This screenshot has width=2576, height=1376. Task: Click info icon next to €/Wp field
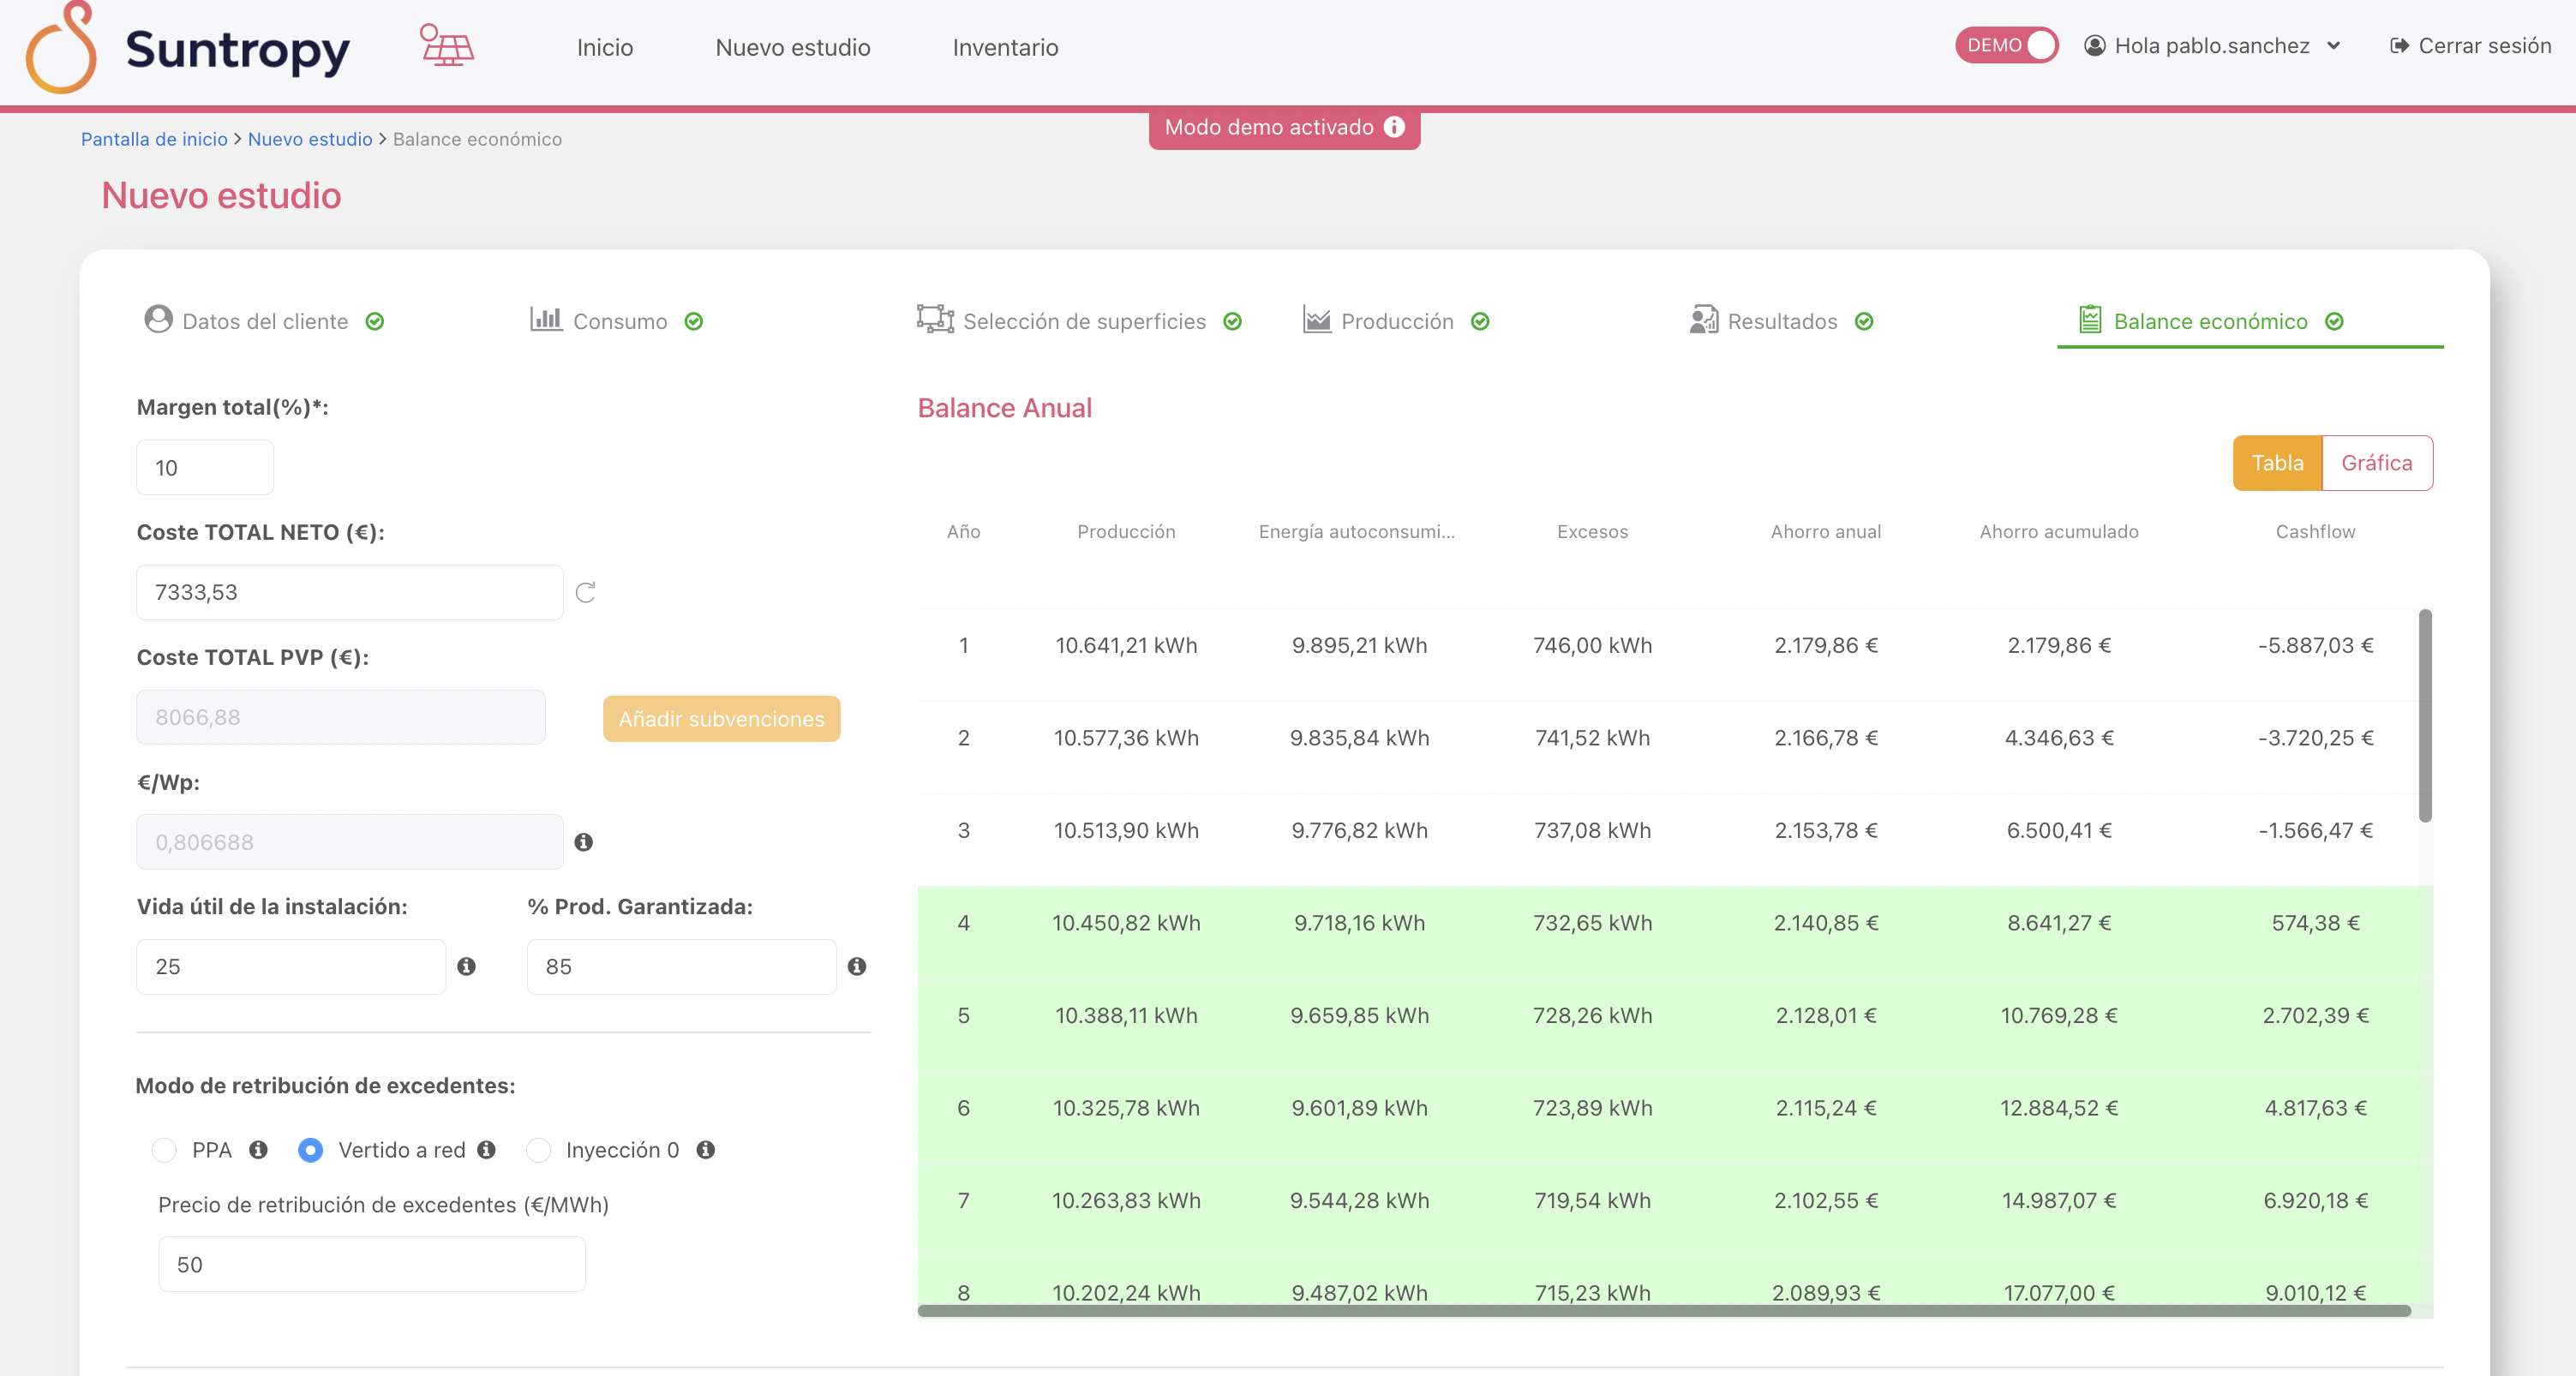pyautogui.click(x=584, y=842)
